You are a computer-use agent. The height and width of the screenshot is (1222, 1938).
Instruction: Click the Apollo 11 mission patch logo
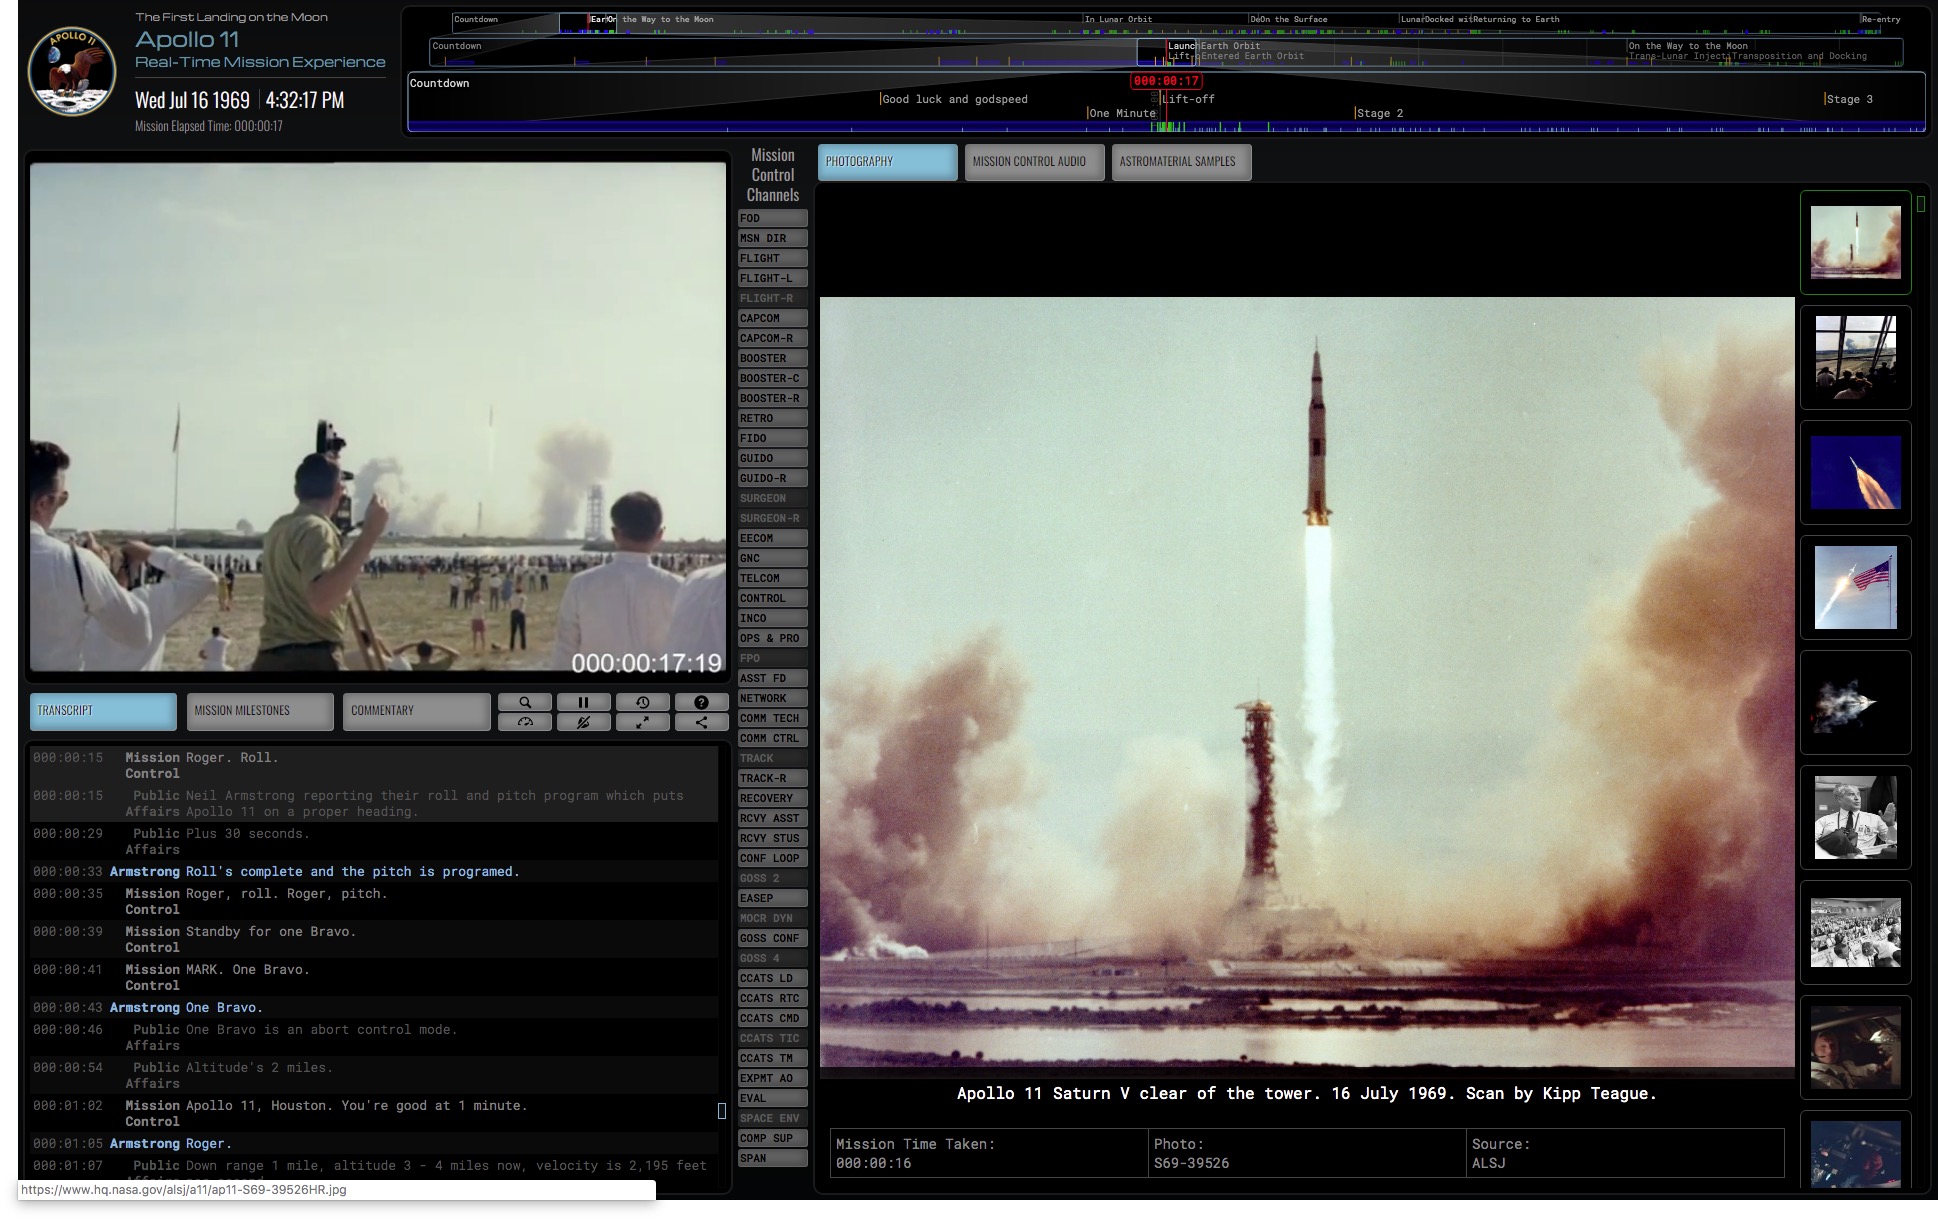pos(71,71)
